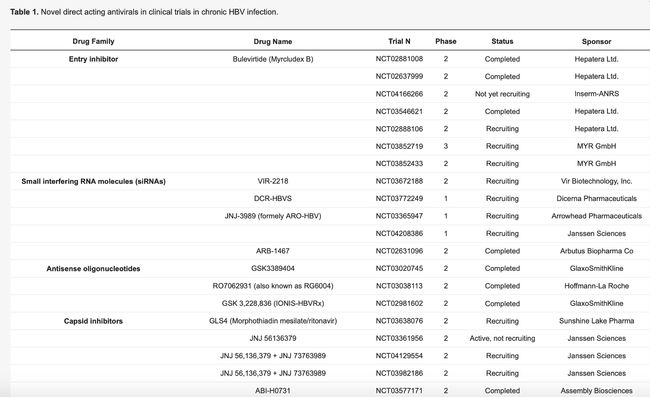
Task: Select trial number NCT03546621
Action: pyautogui.click(x=399, y=111)
